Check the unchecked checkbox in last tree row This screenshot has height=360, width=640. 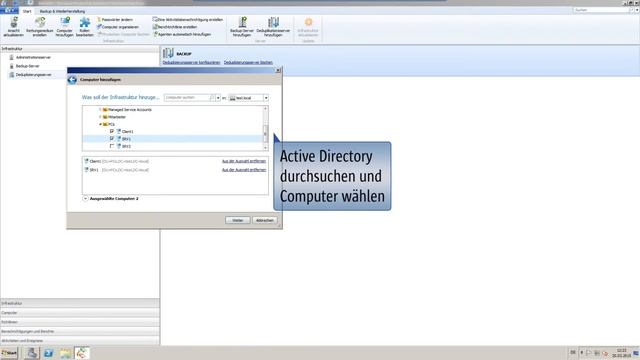[112, 146]
